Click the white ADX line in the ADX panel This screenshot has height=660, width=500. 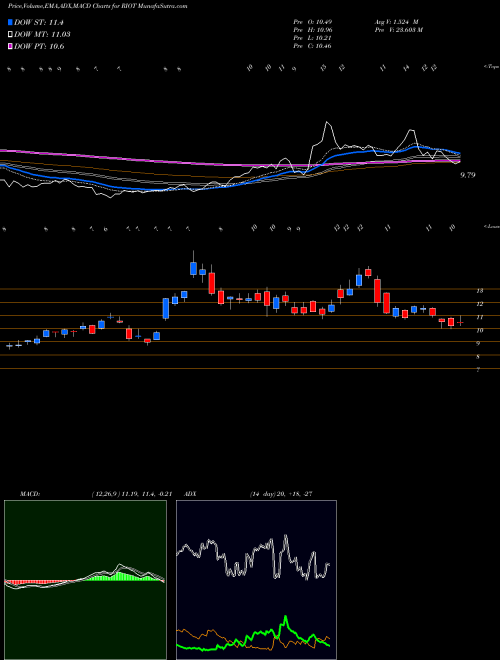[x=253, y=556]
